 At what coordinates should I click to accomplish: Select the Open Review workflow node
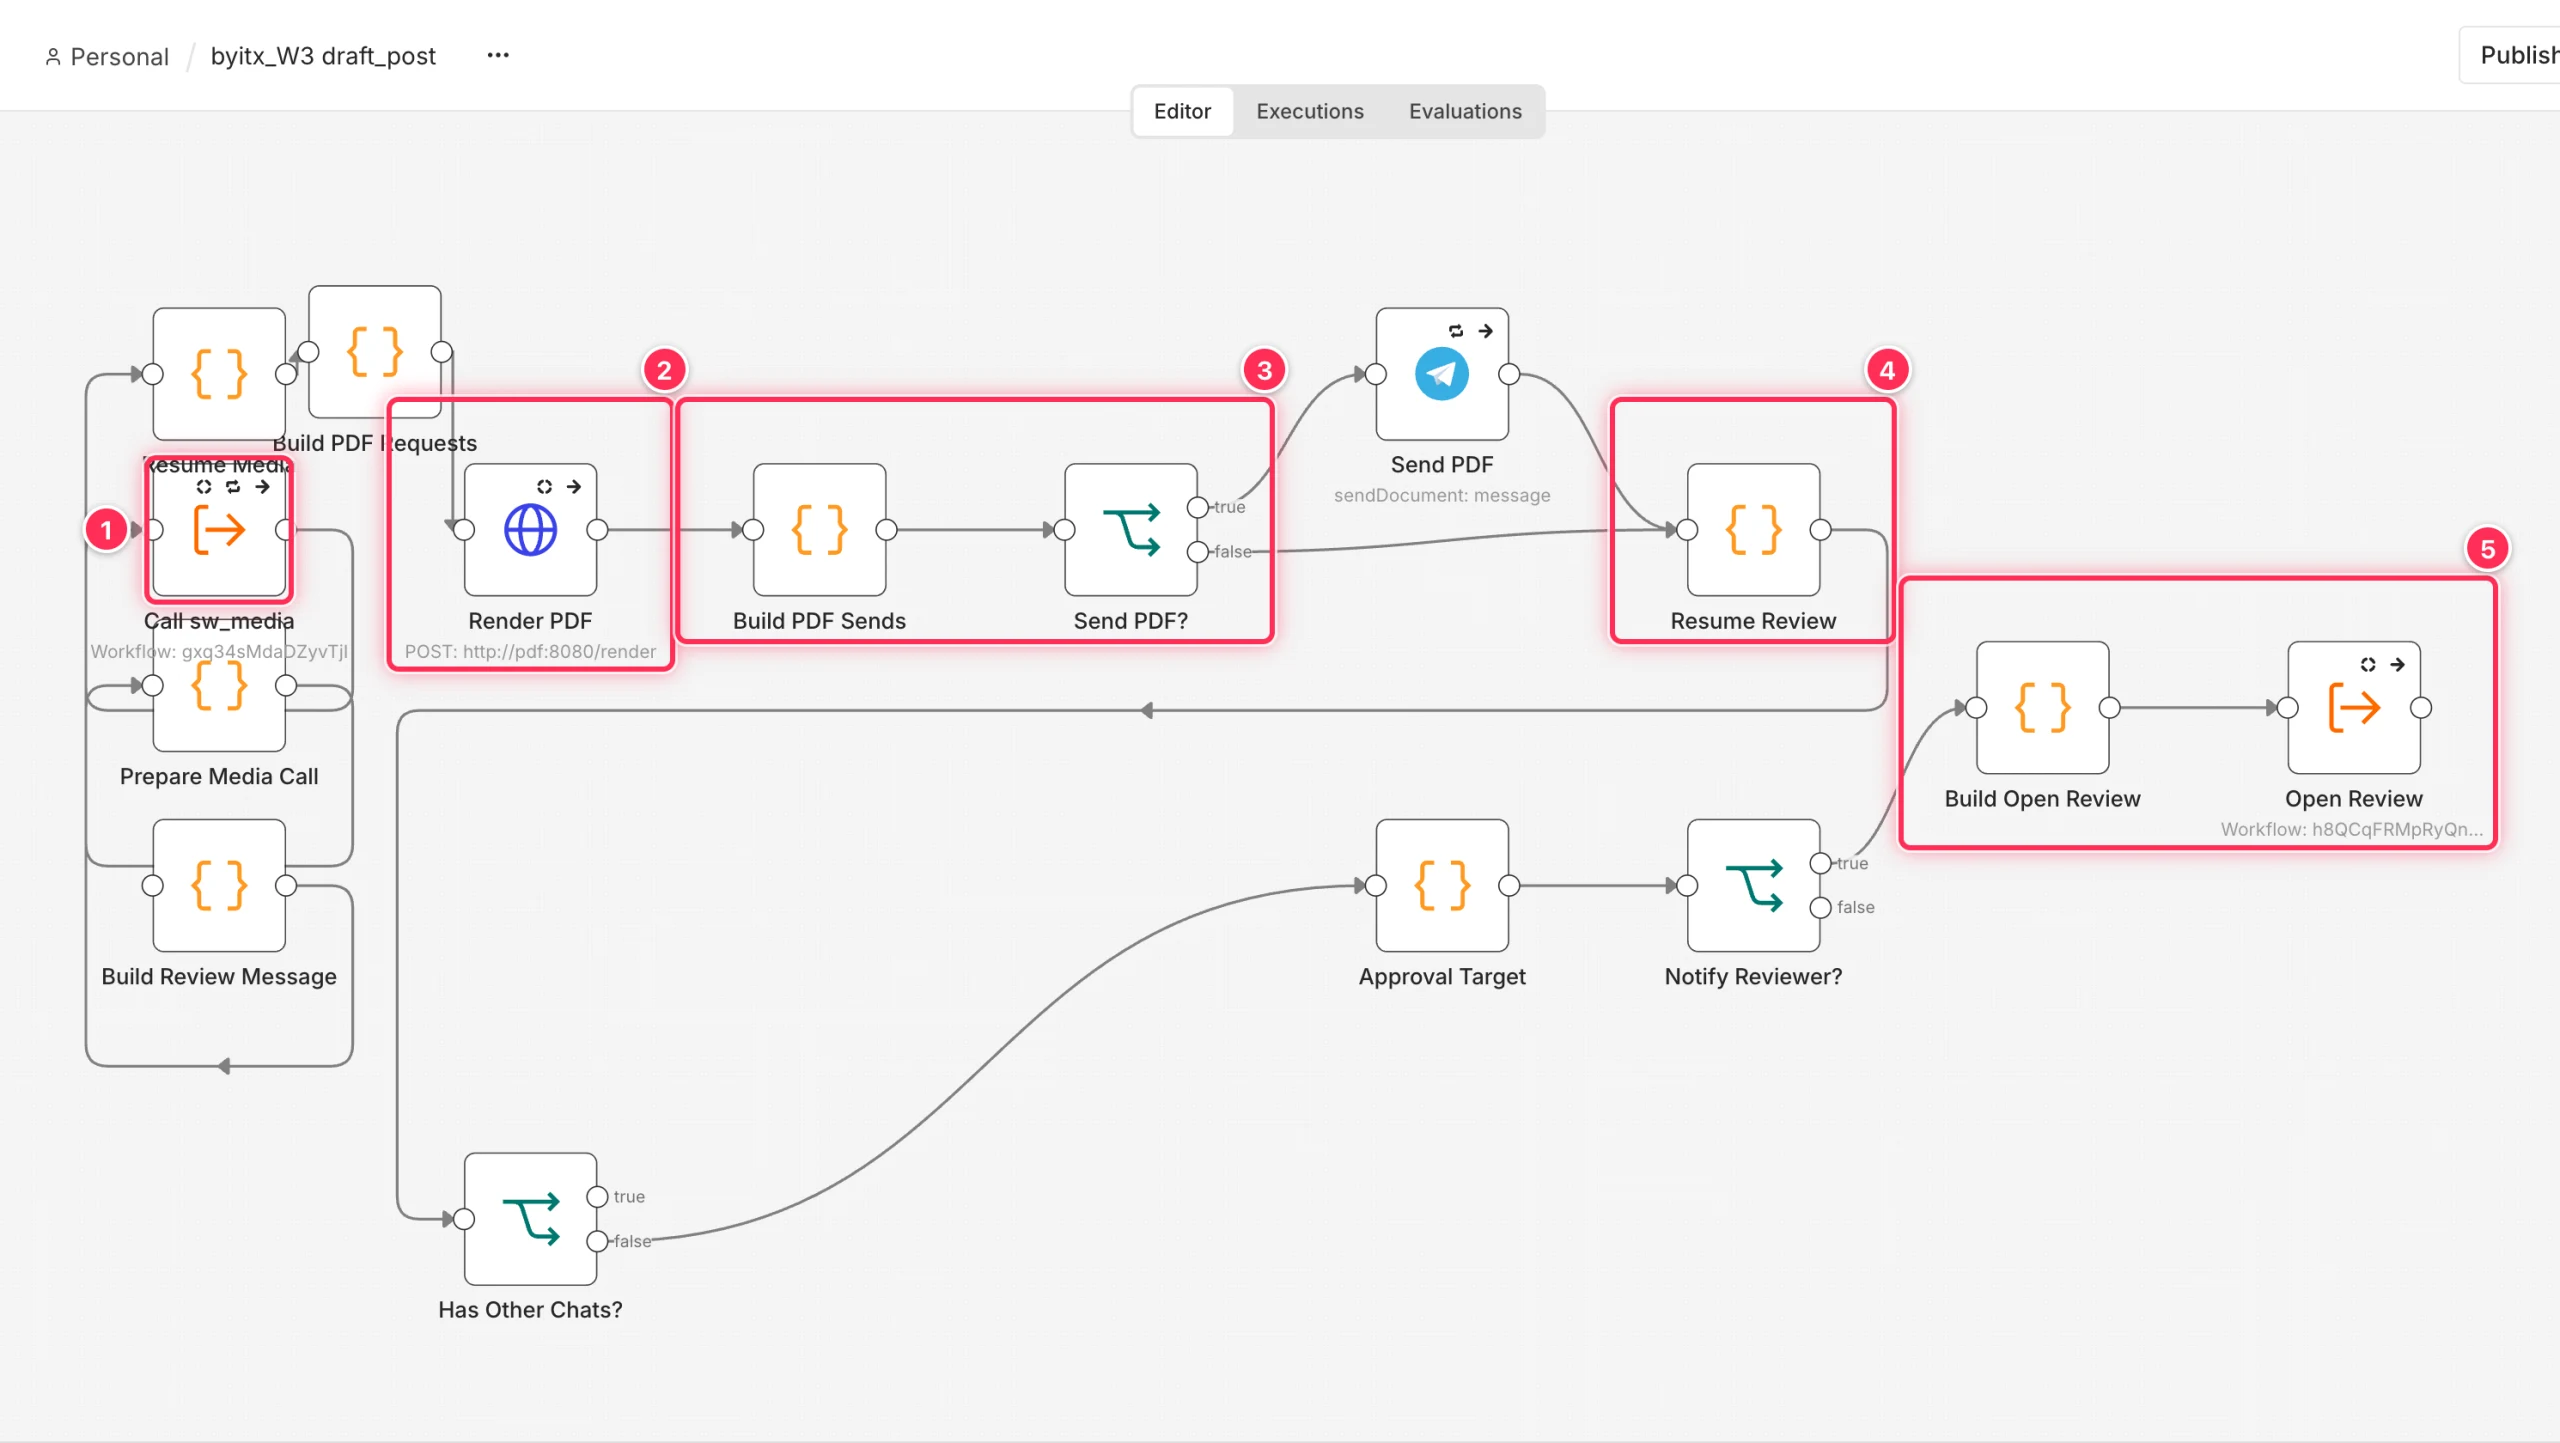tap(2353, 707)
